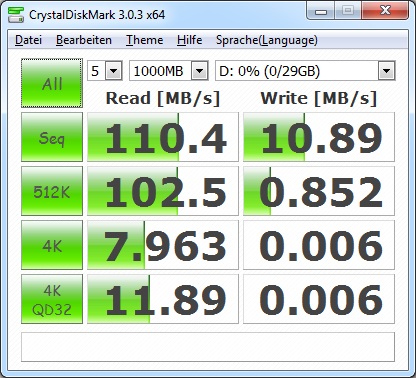This screenshot has height=378, width=416.
Task: Open the Sprache(Language) menu
Action: [x=267, y=40]
